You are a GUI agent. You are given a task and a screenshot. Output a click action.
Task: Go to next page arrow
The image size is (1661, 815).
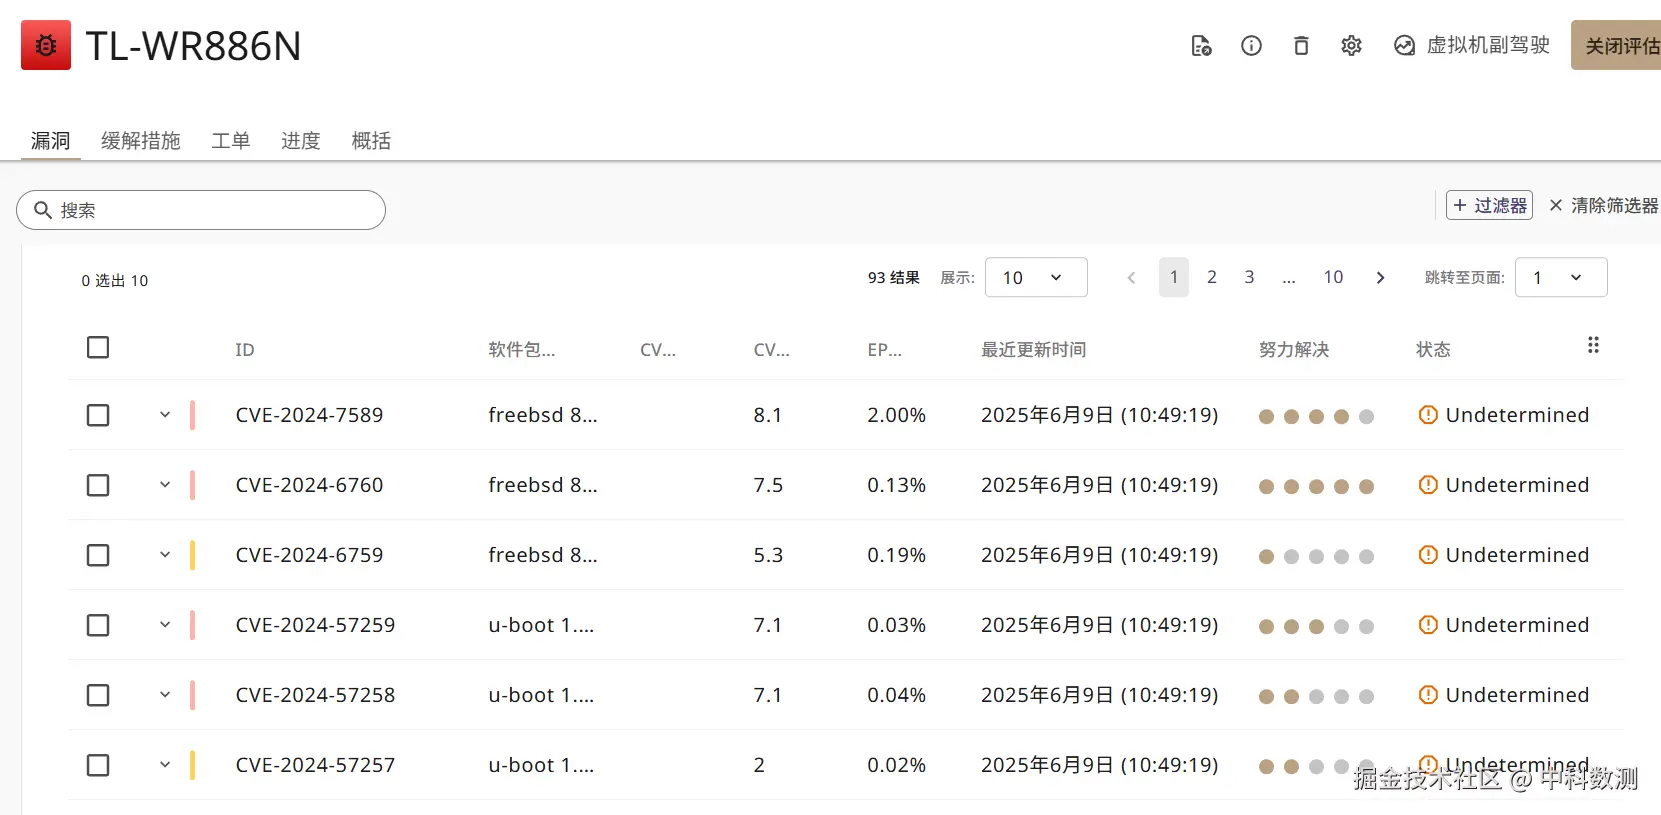(x=1380, y=277)
